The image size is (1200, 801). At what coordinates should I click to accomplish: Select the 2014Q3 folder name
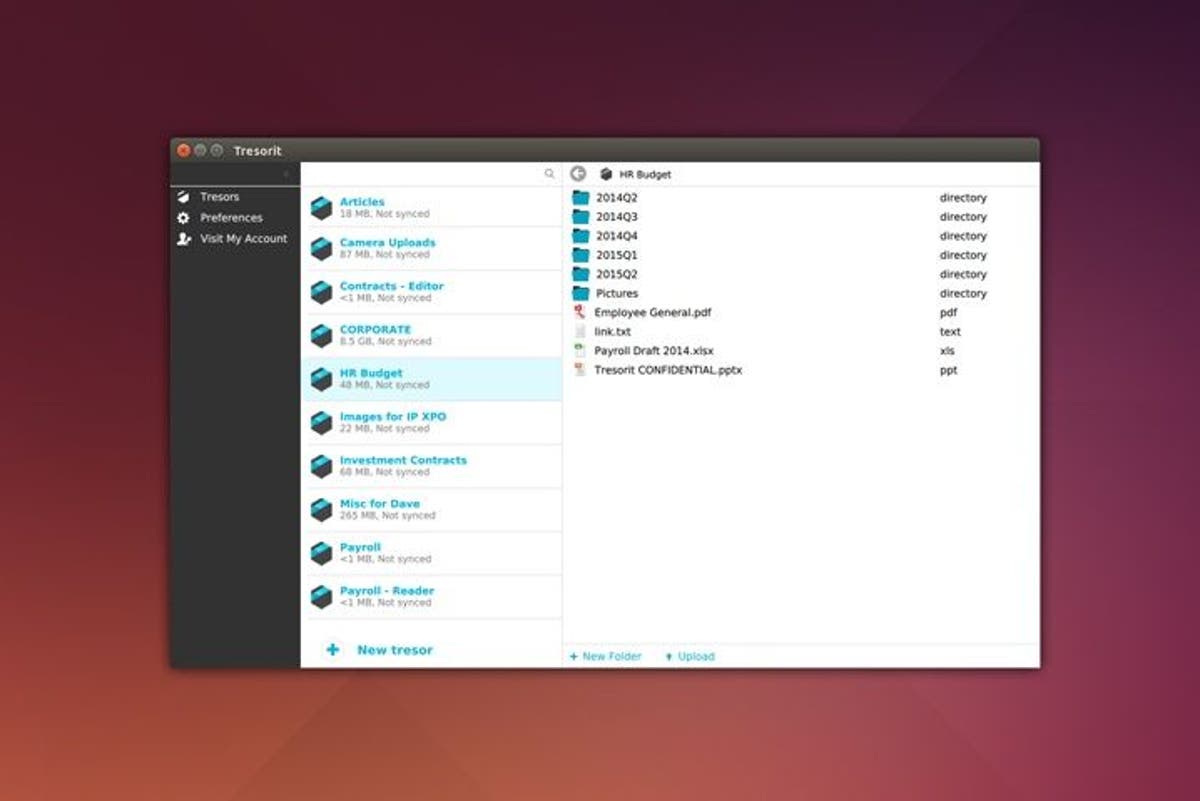pos(617,217)
